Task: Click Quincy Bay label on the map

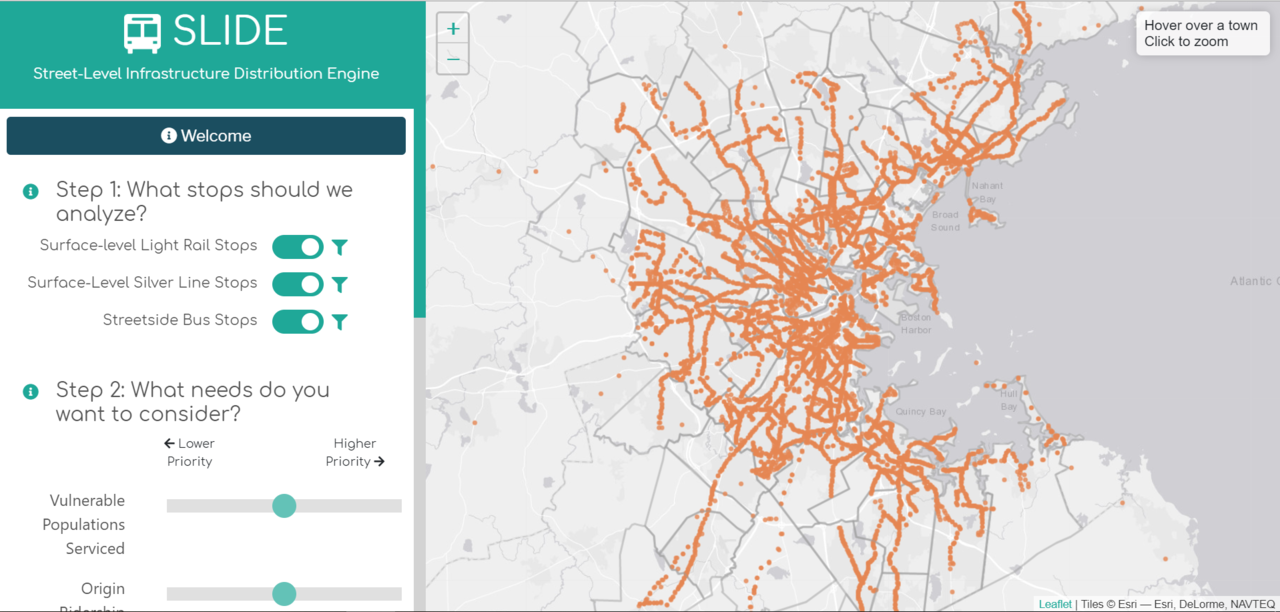Action: [921, 412]
